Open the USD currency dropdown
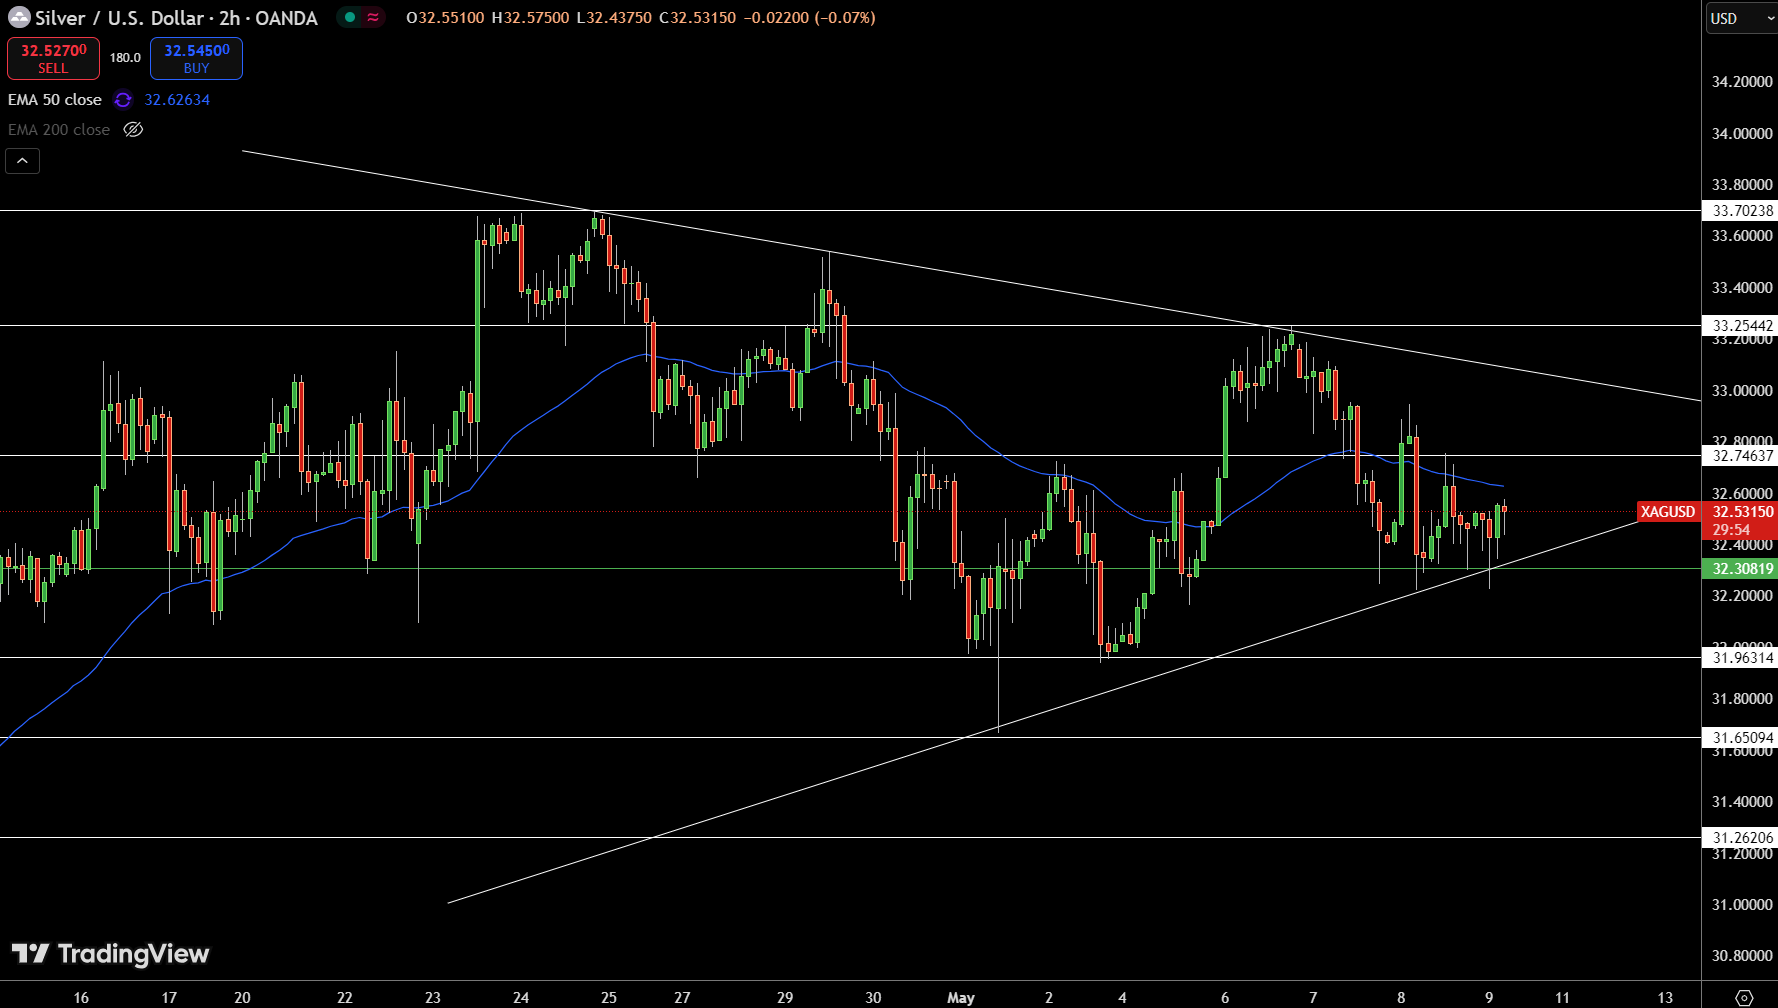Screen dimensions: 1778x1008 (1741, 18)
